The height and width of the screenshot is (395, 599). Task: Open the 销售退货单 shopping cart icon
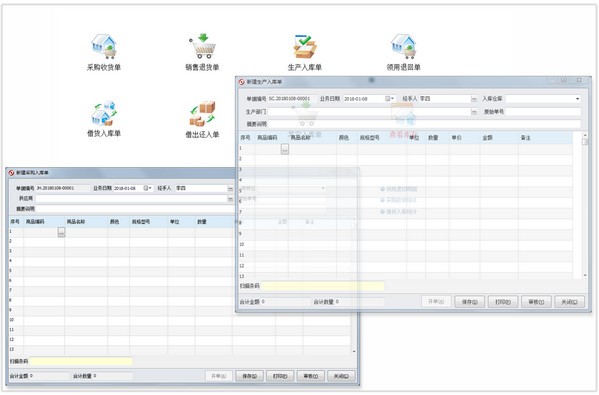pyautogui.click(x=202, y=46)
